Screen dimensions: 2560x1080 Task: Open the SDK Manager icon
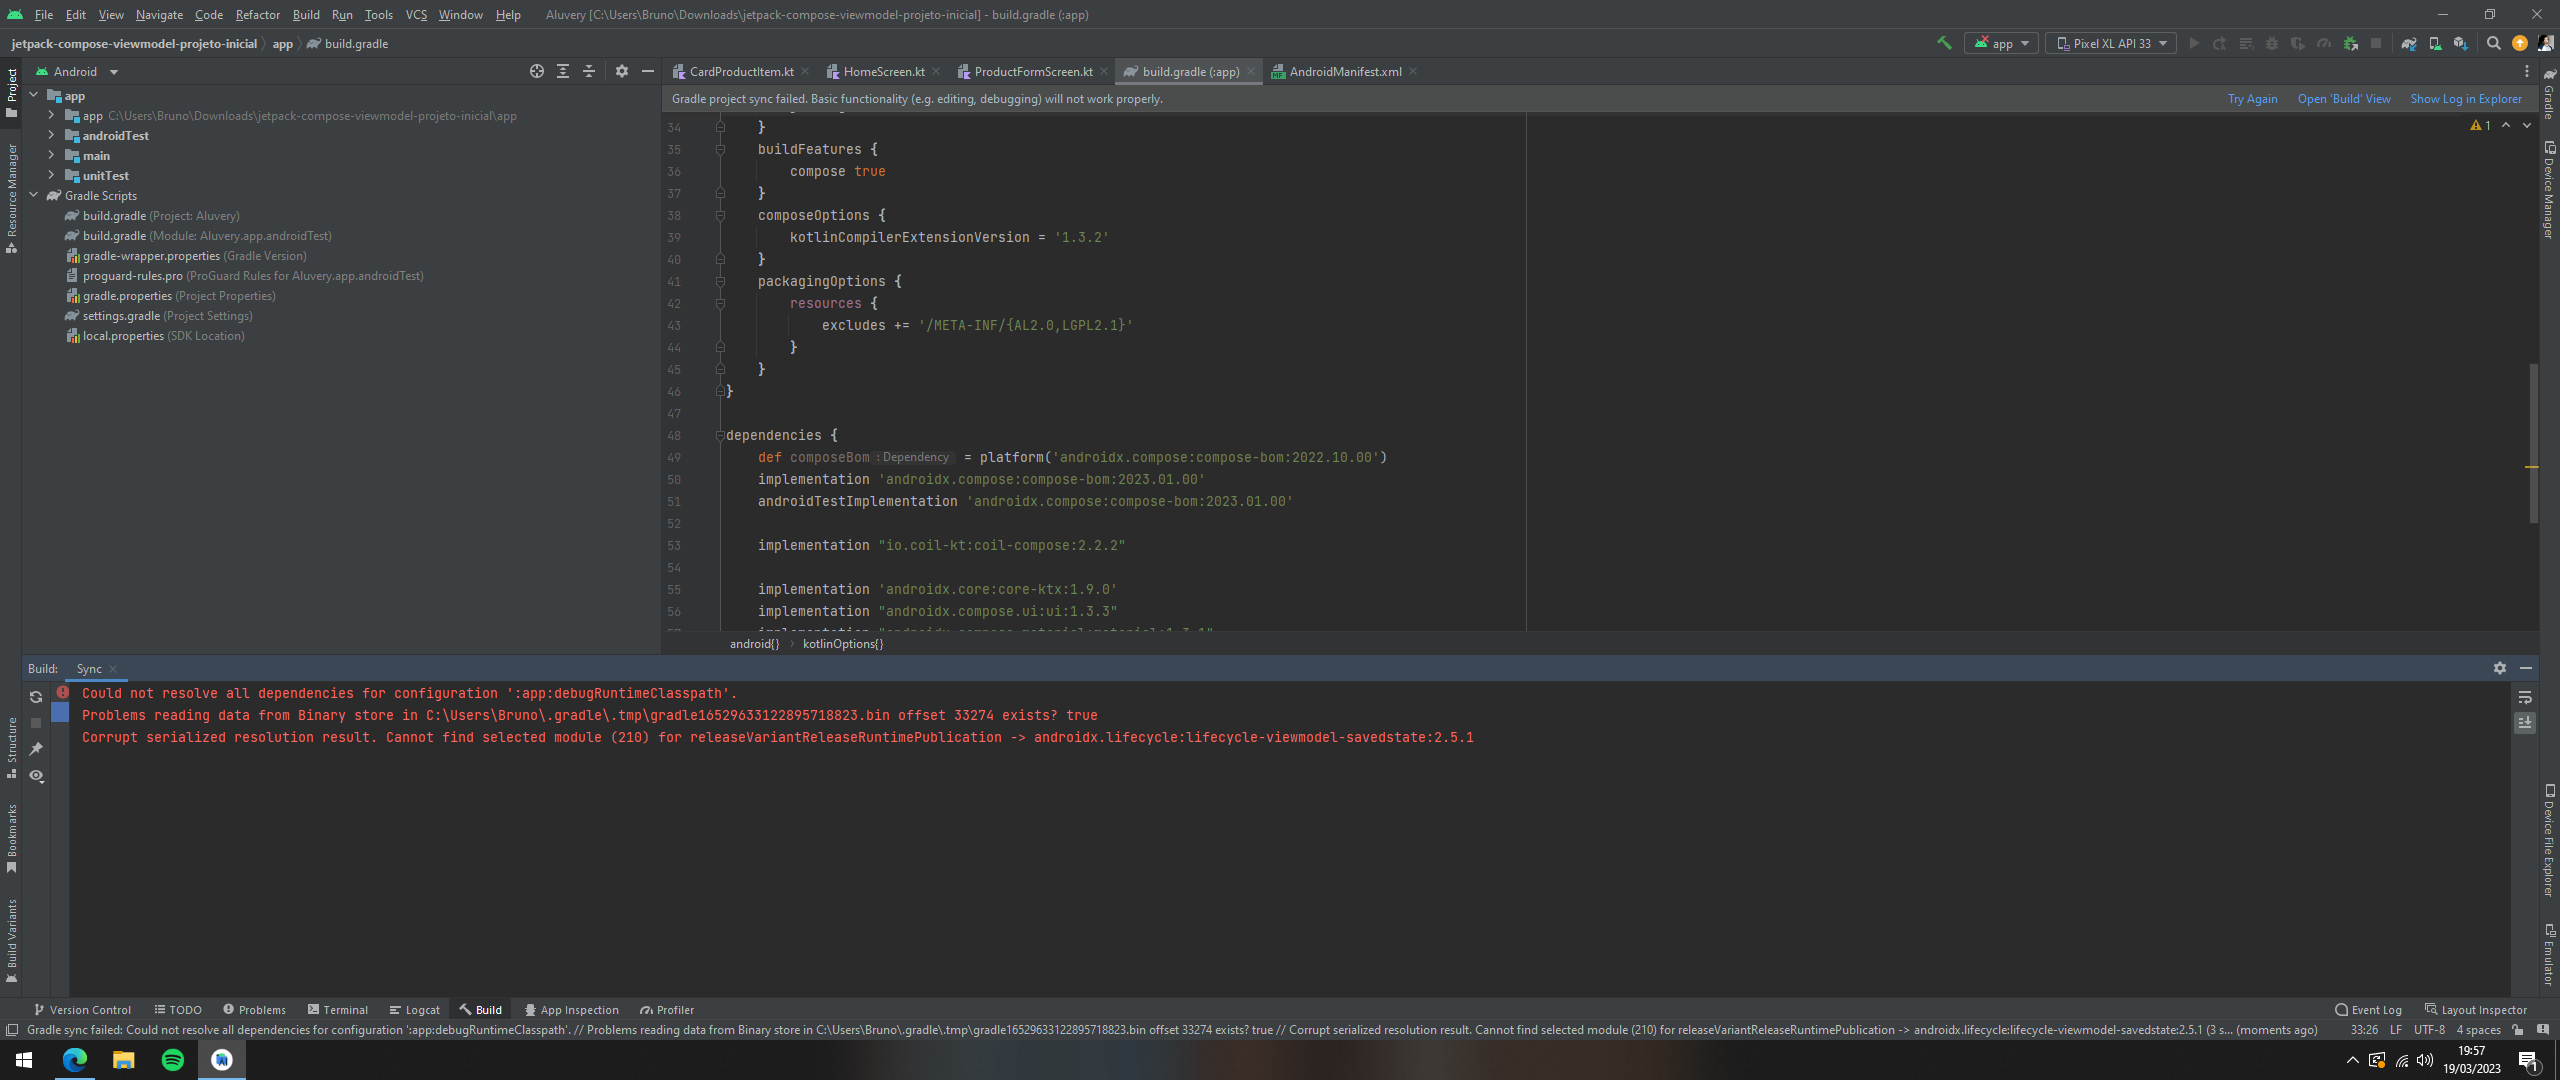click(2460, 43)
